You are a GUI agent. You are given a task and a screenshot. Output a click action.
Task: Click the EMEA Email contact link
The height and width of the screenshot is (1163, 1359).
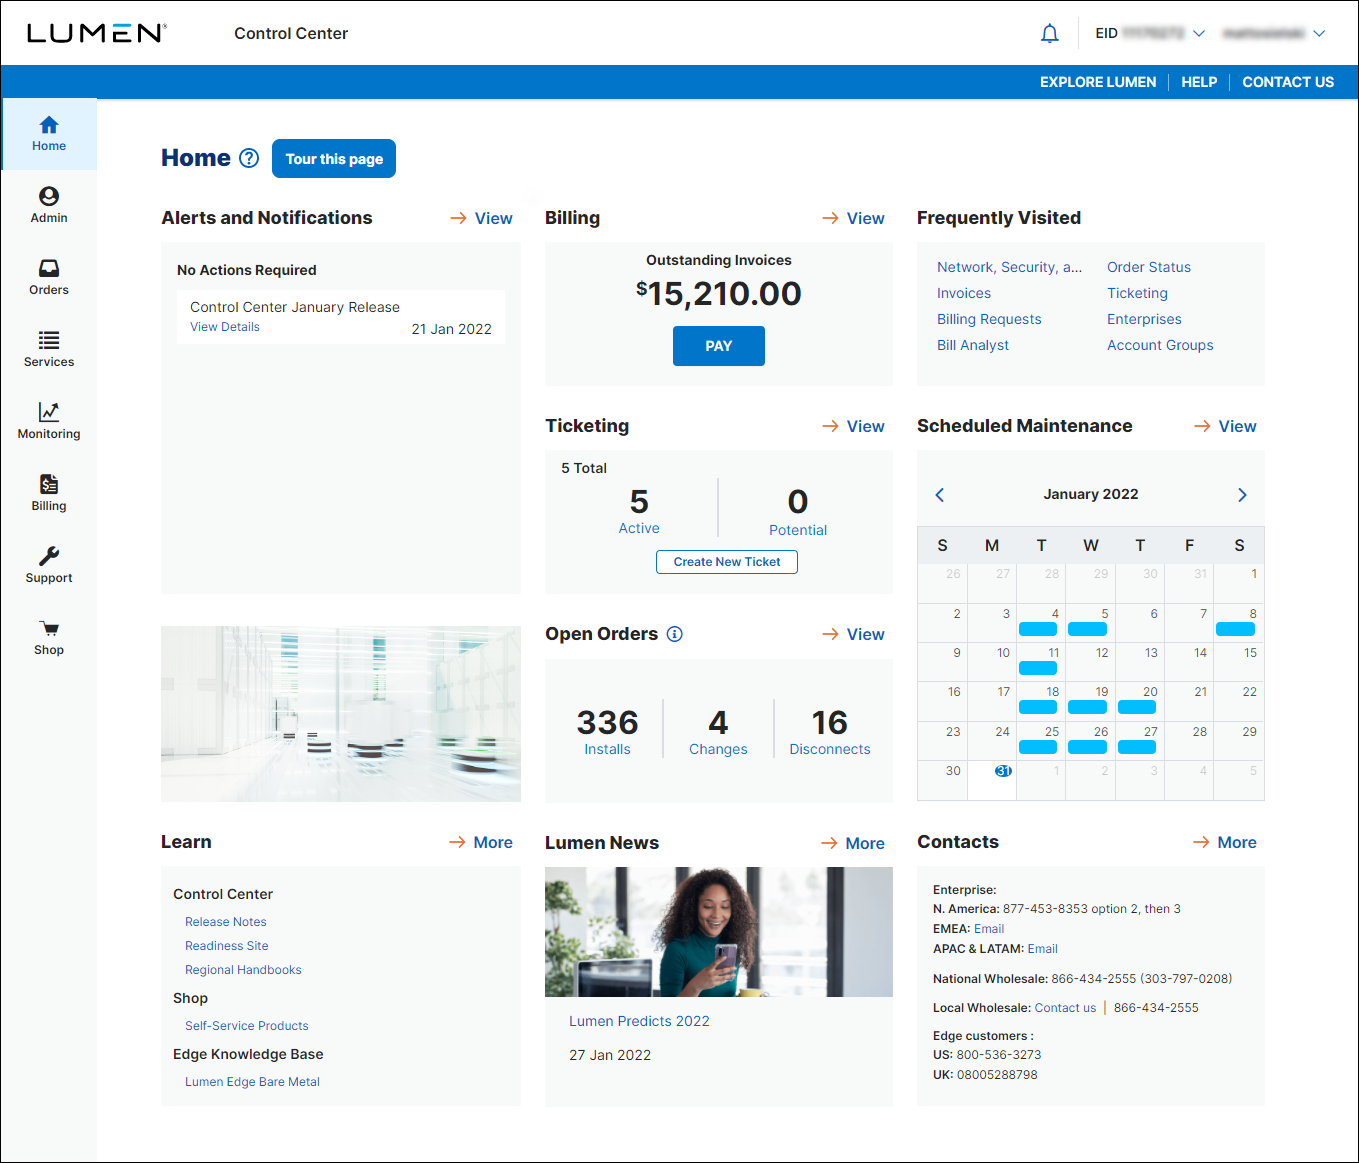[989, 929]
